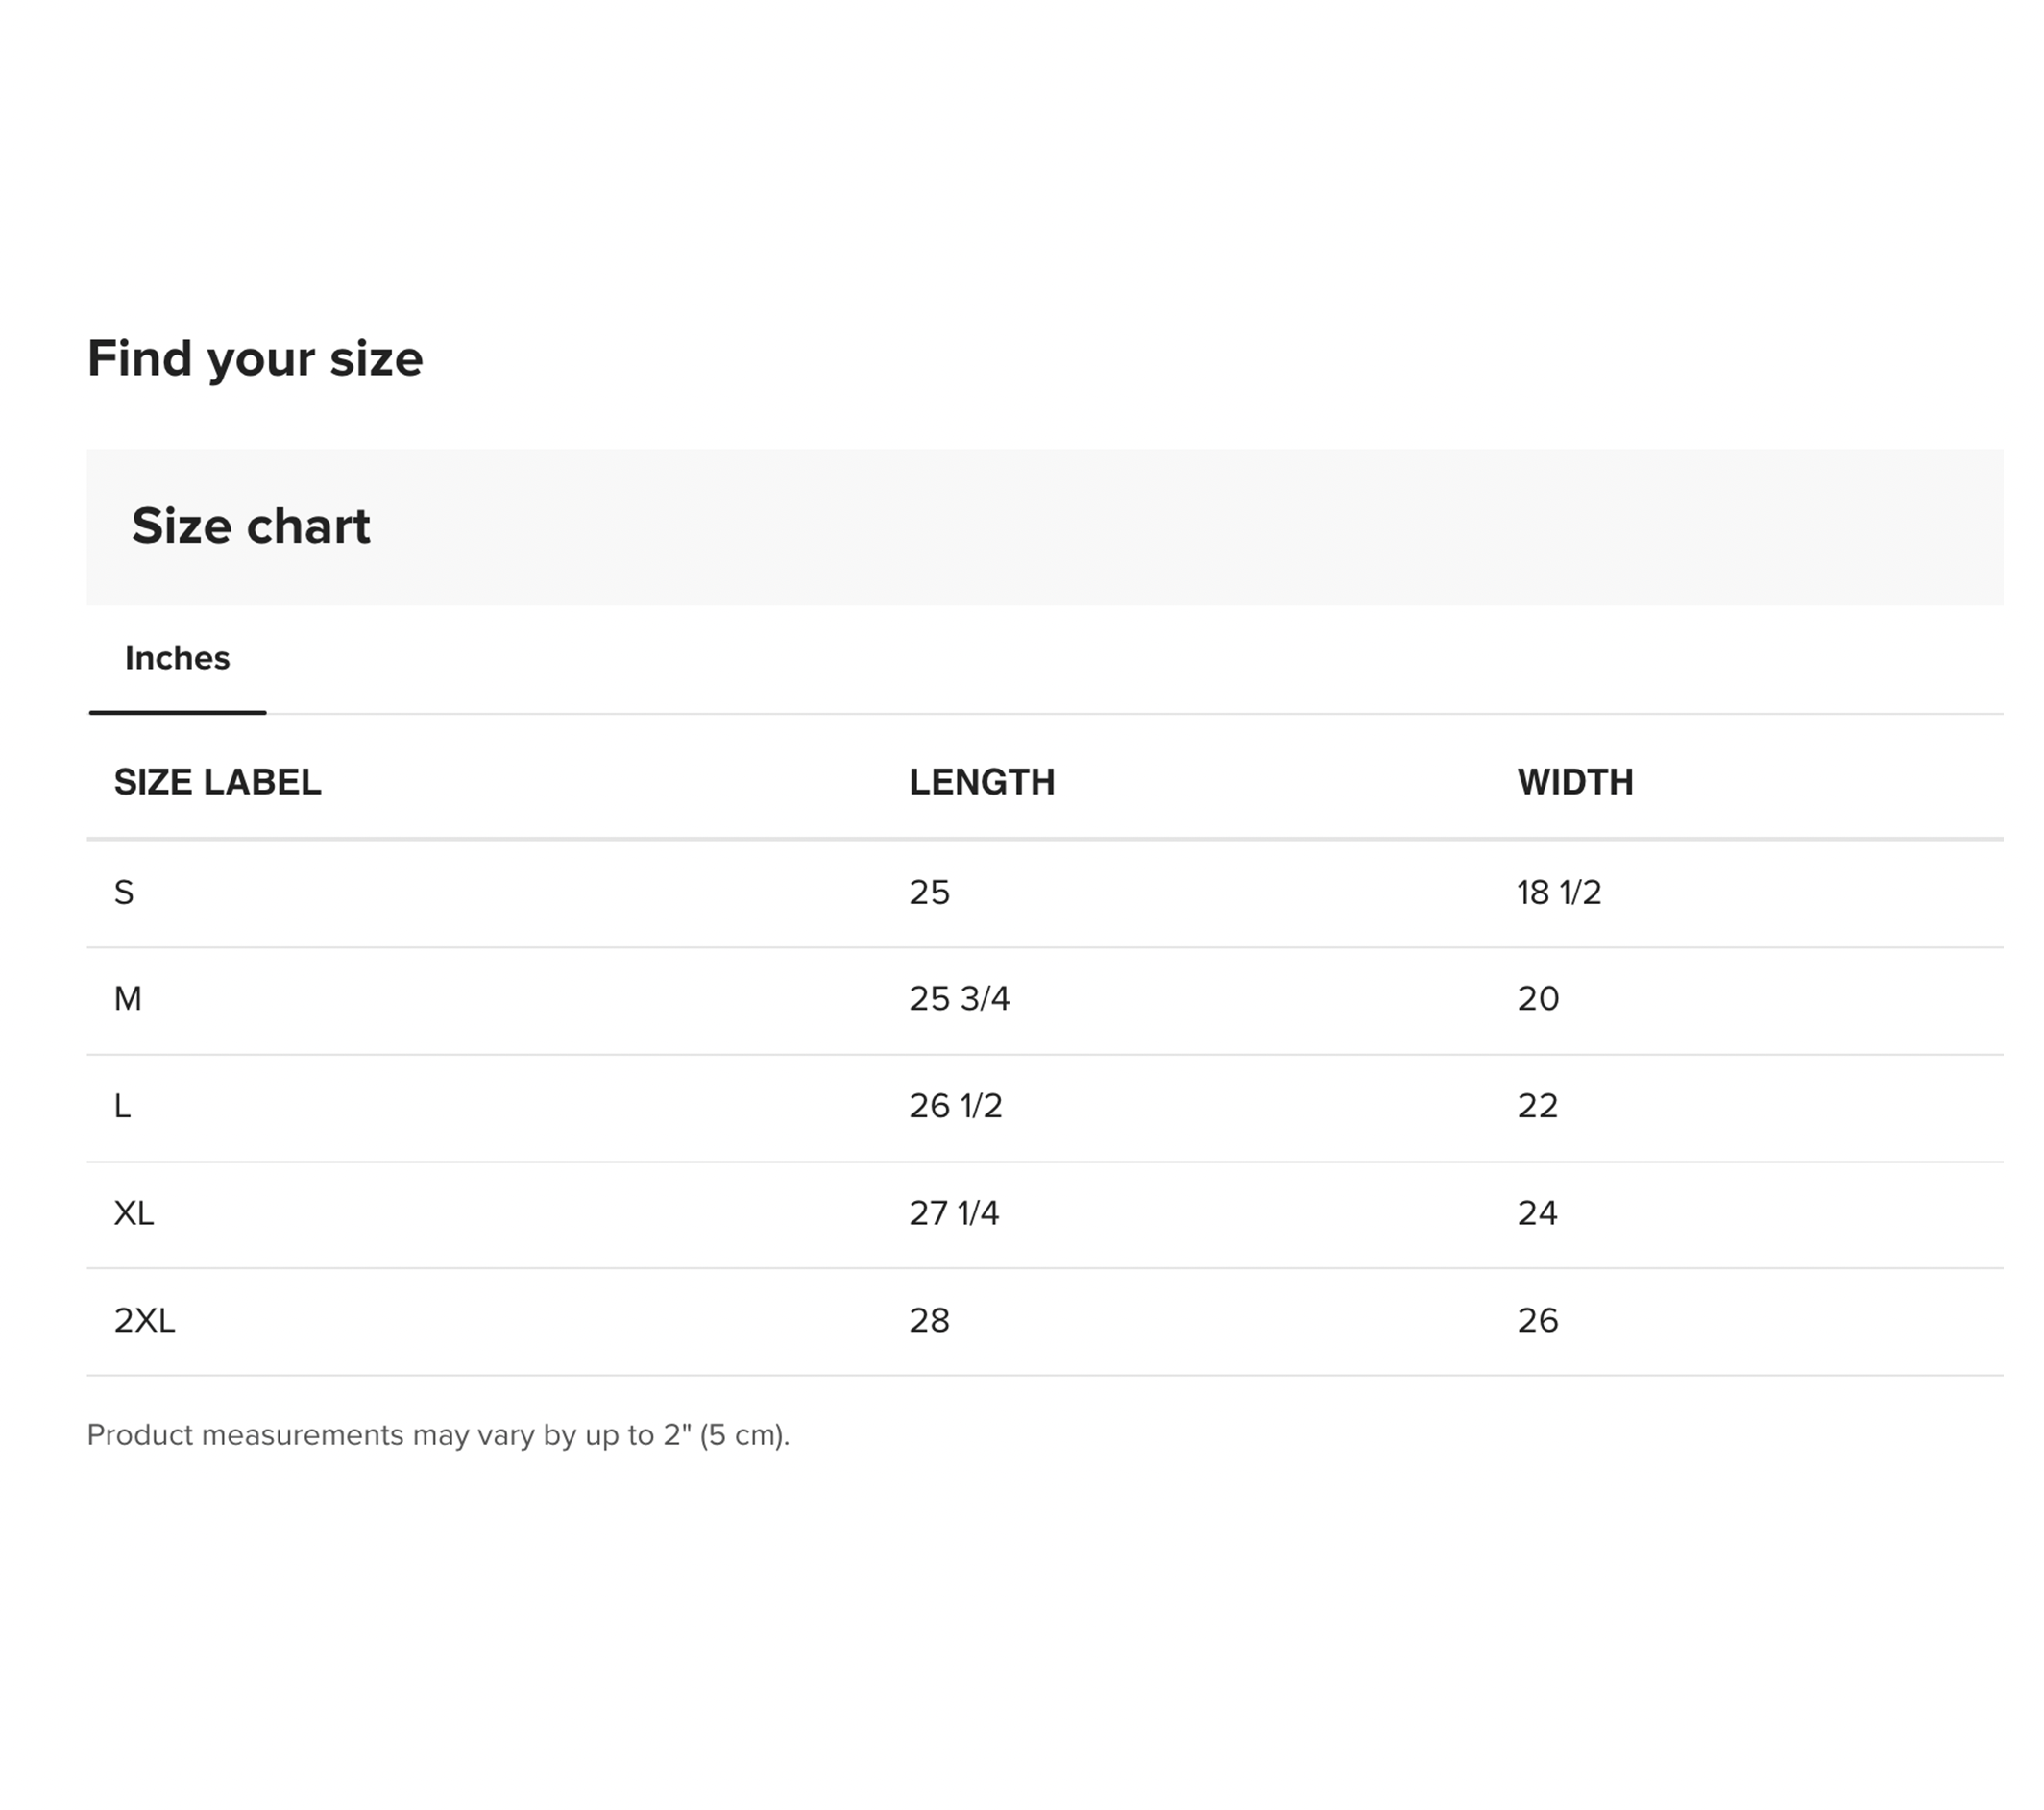Click the XL width value 24
The width and height of the screenshot is (2044, 1810).
tap(1537, 1213)
